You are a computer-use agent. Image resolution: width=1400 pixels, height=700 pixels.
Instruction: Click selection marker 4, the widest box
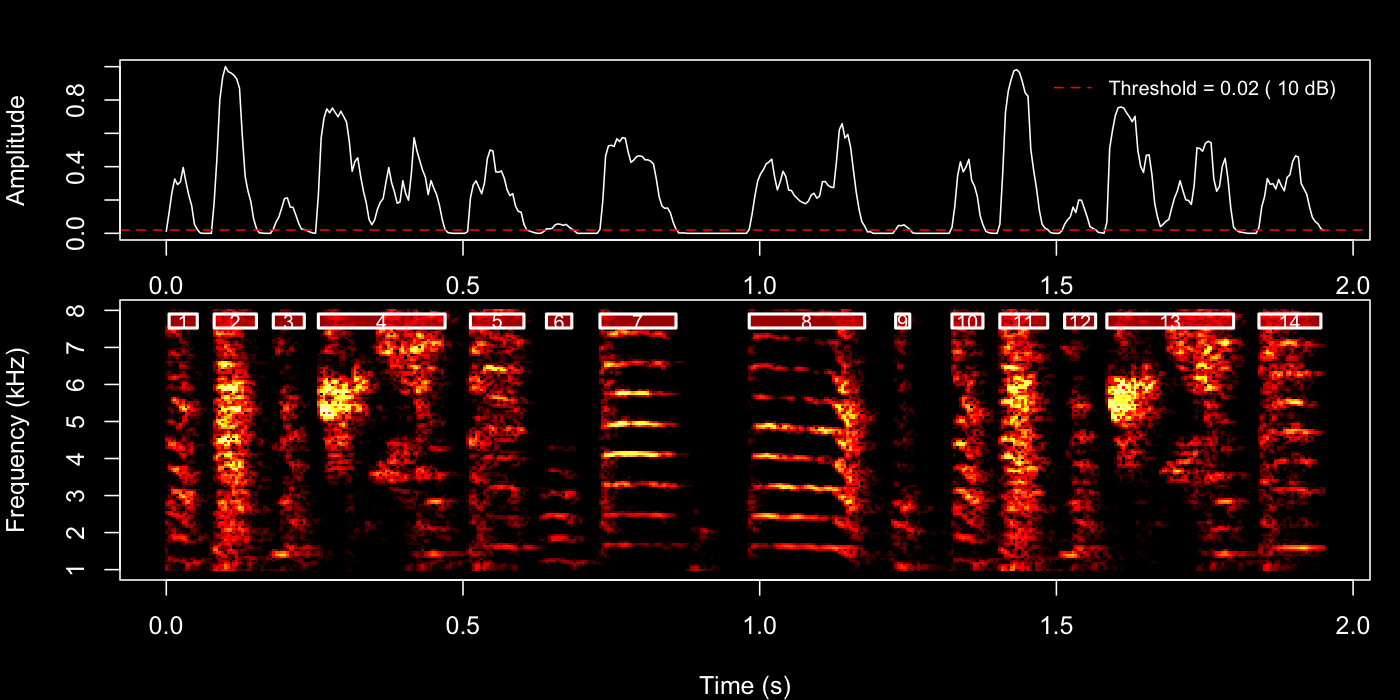click(381, 318)
